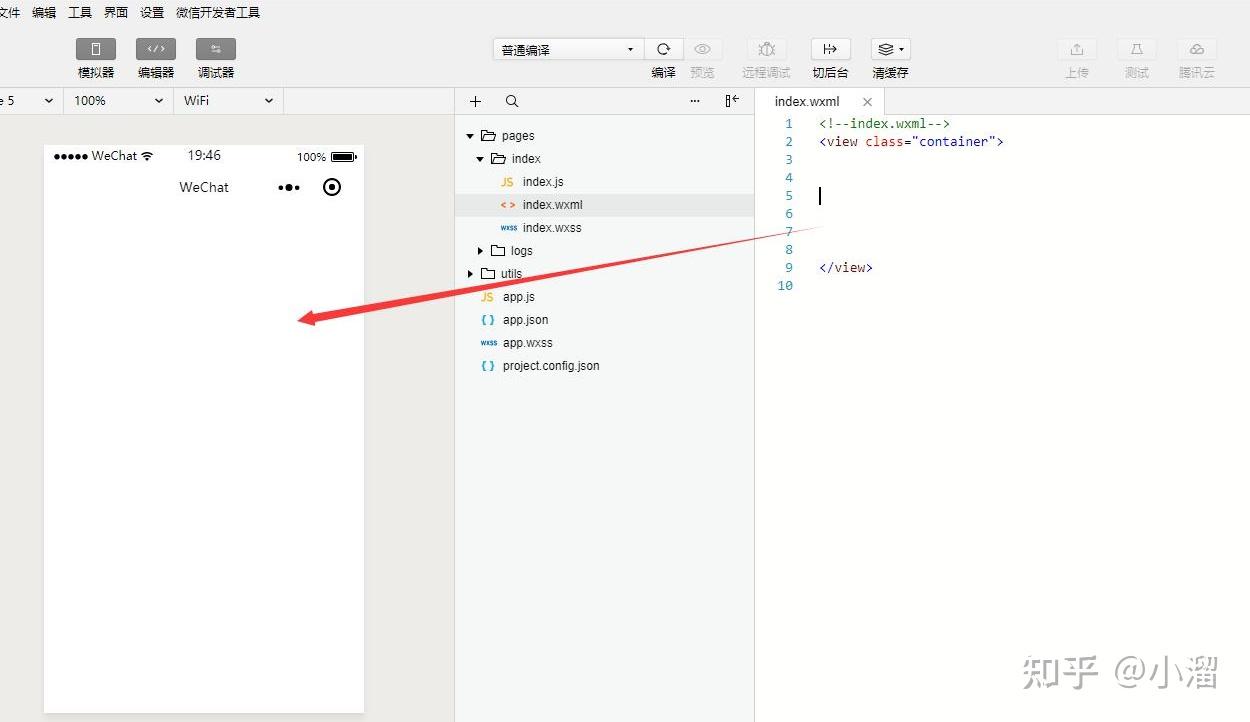Screen dimensions: 1250x722
Task: Close the index.wxml editor tab
Action: [867, 102]
